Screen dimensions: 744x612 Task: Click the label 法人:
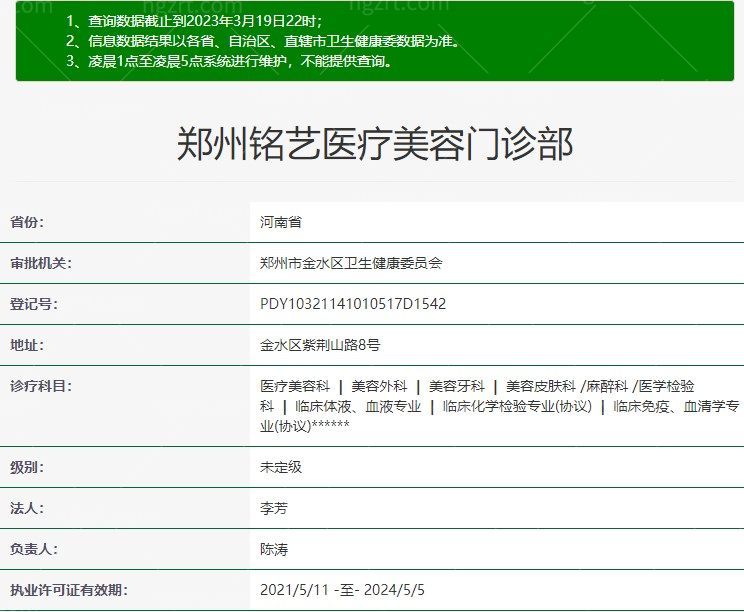[x=27, y=508]
